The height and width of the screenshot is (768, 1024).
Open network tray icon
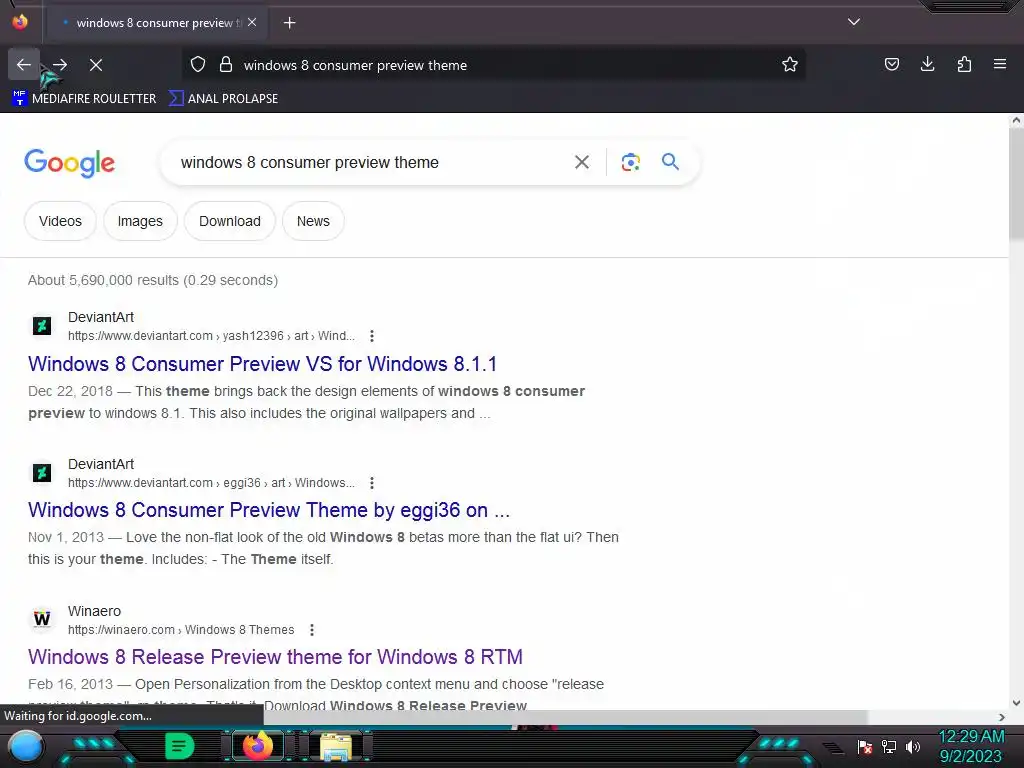click(x=888, y=747)
